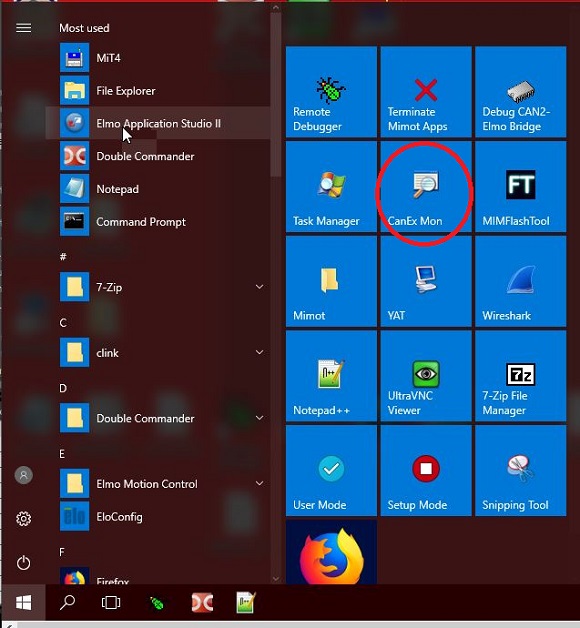The height and width of the screenshot is (628, 580).
Task: Open Double Commander from the taskbar
Action: coord(202,603)
